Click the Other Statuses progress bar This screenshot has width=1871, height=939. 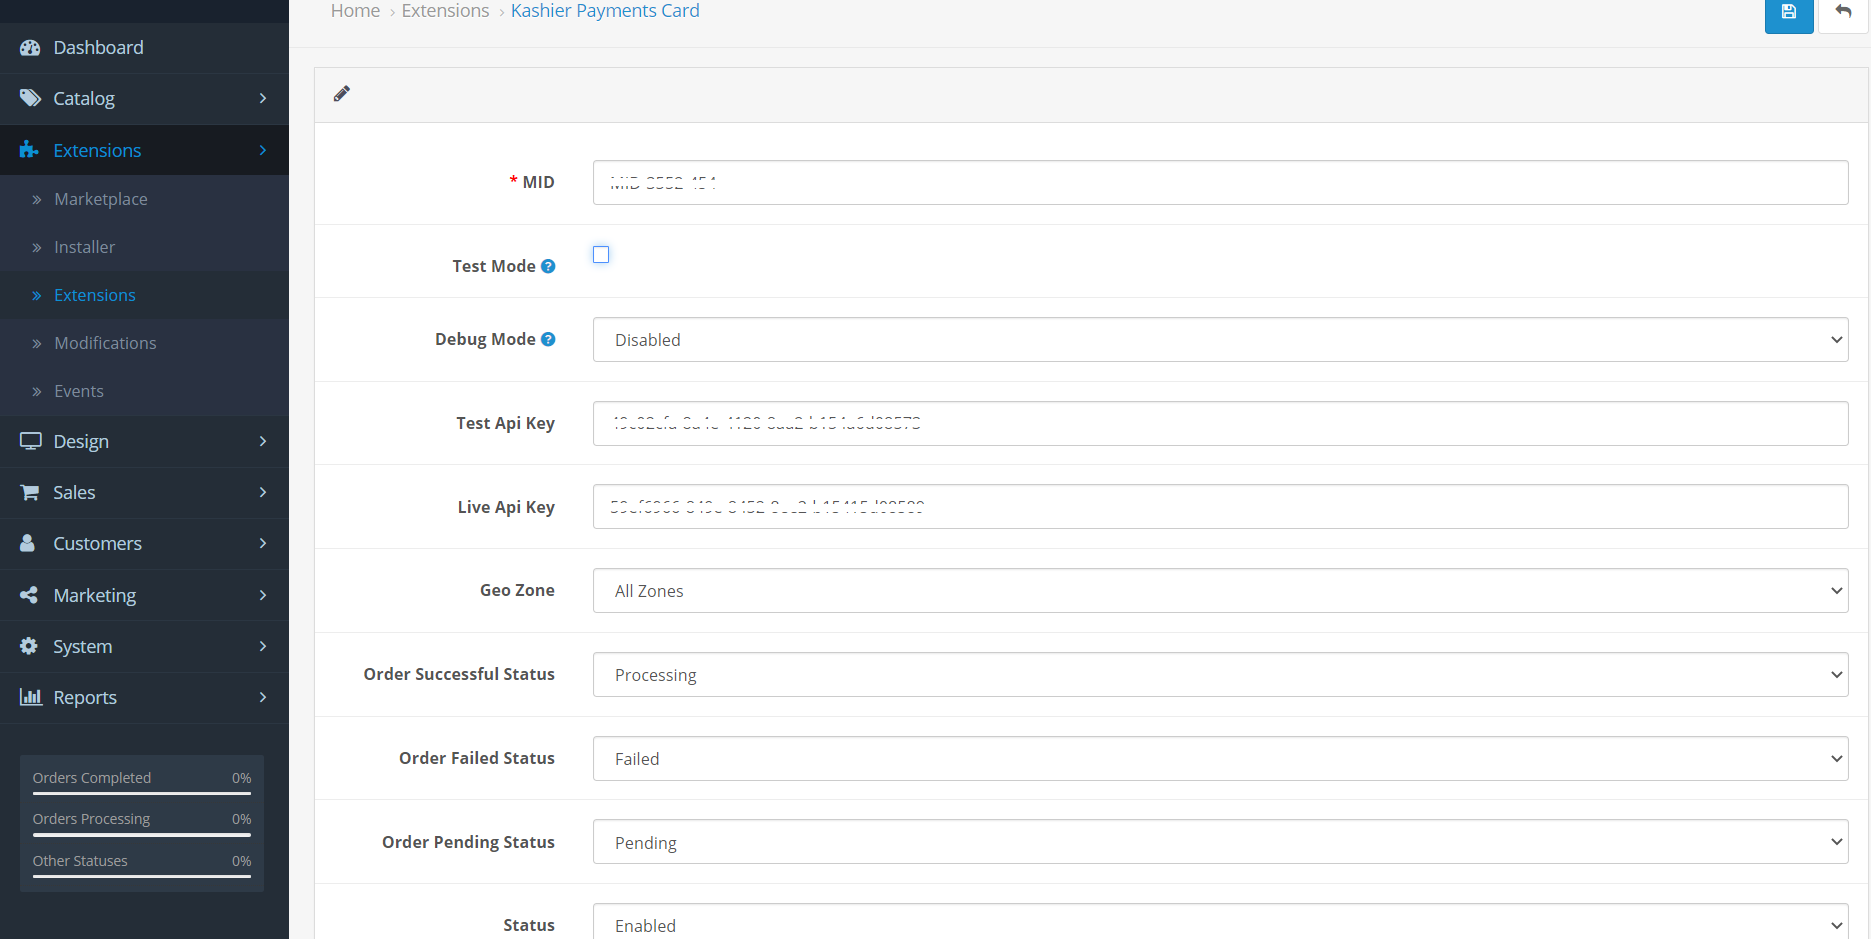pos(142,877)
